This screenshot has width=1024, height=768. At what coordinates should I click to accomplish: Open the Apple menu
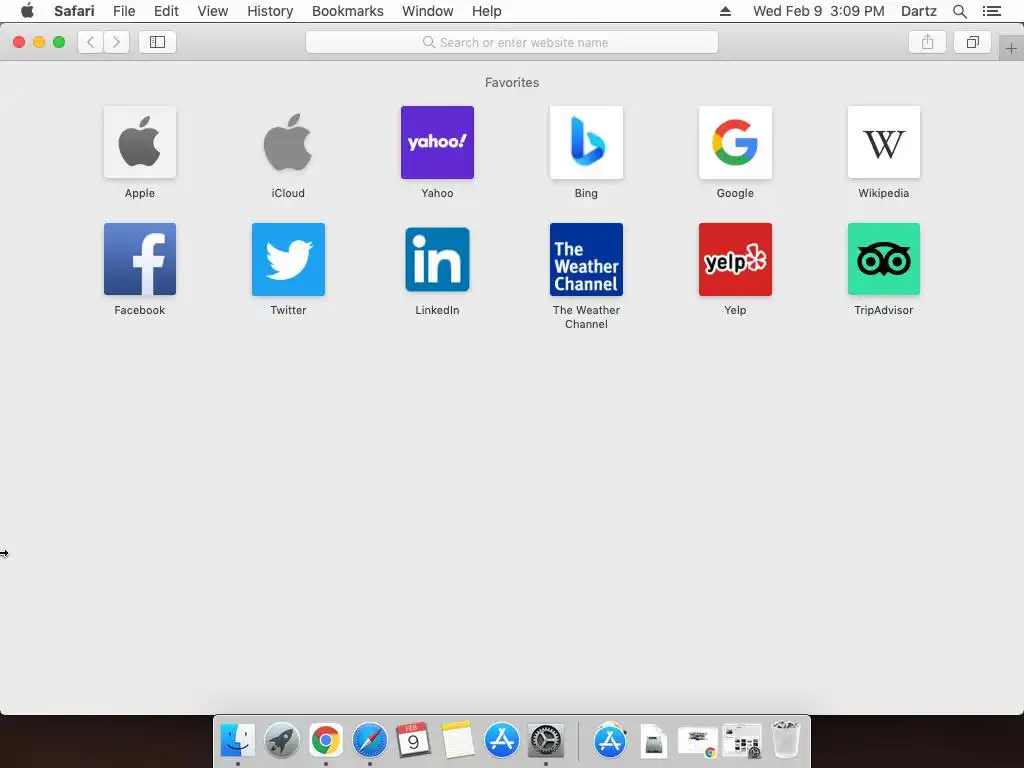click(x=27, y=11)
